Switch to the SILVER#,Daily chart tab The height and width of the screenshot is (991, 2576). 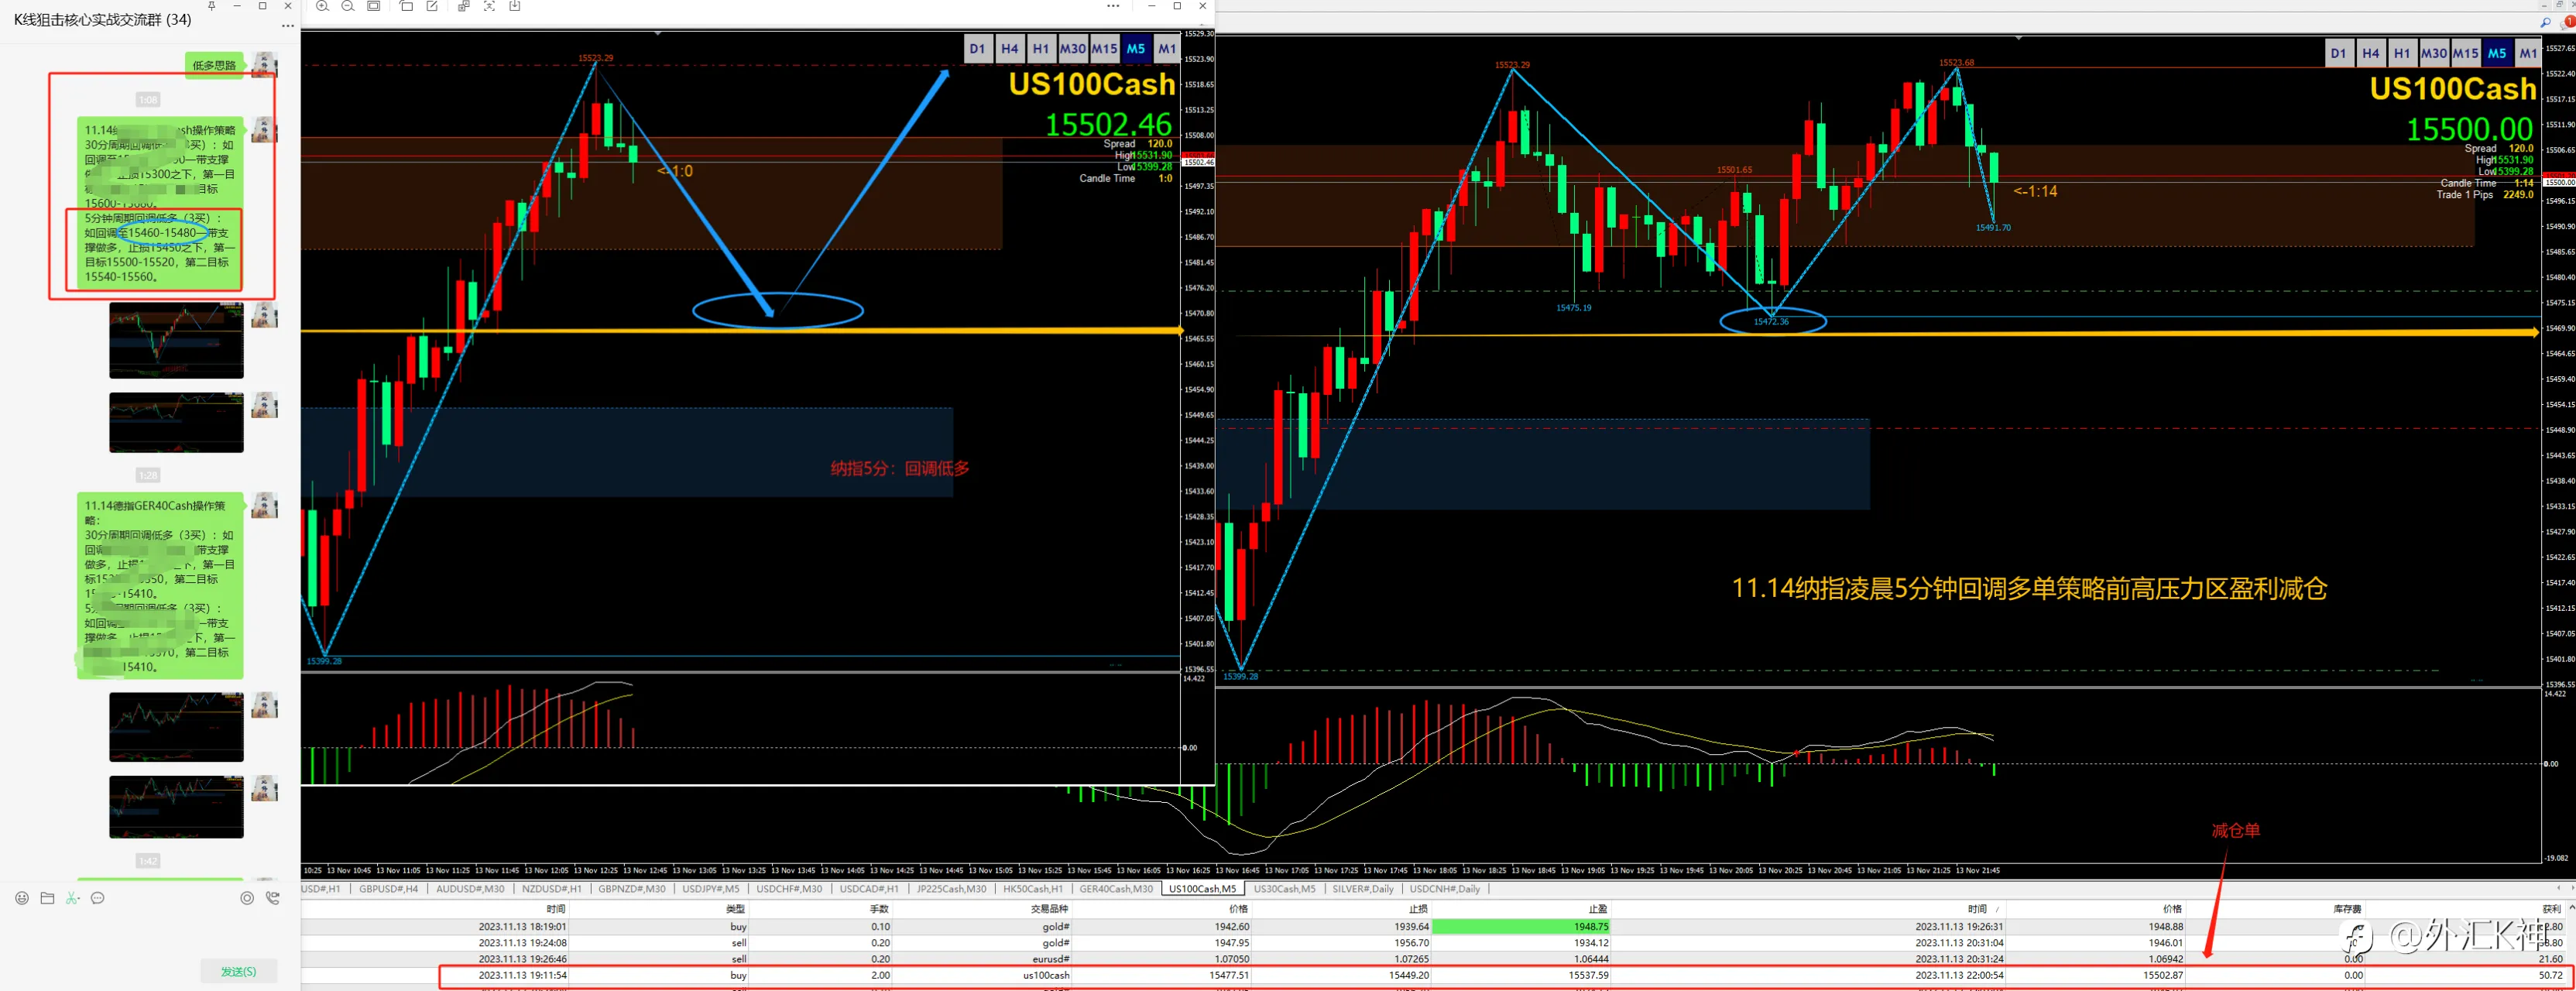click(1362, 888)
